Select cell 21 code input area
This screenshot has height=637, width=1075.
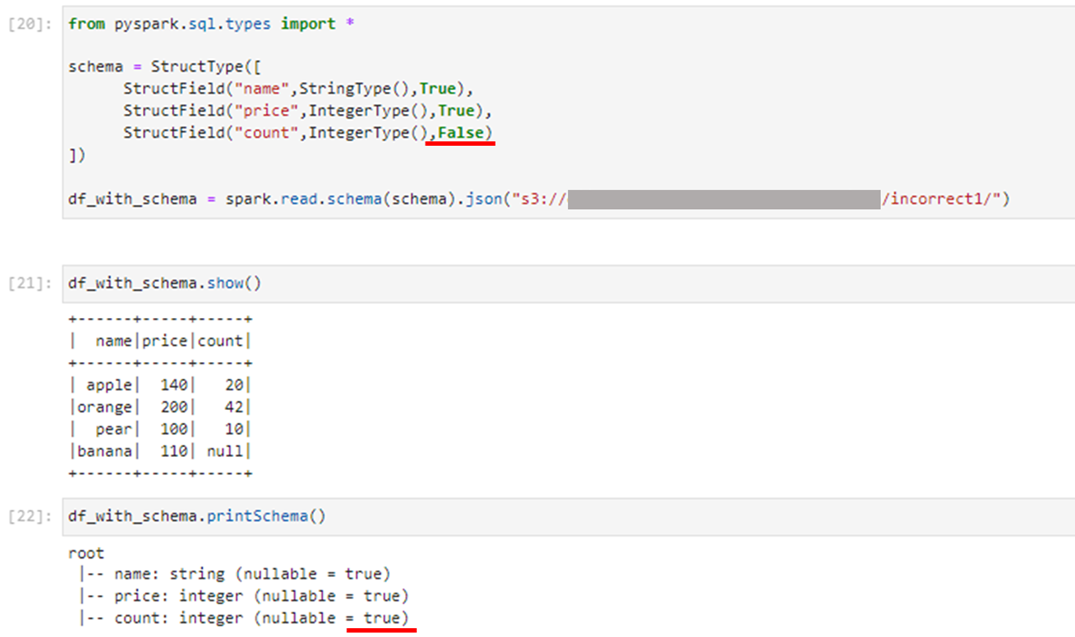coord(568,284)
